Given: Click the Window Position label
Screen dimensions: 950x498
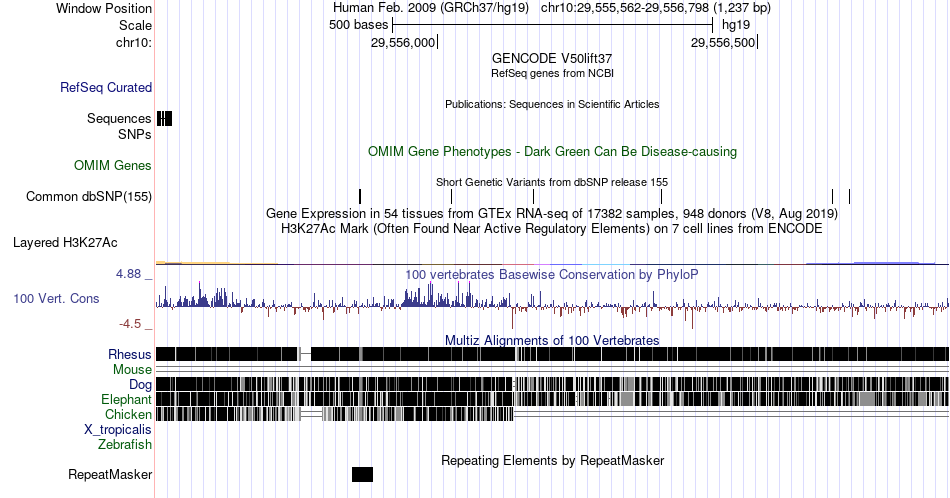Looking at the screenshot, I should (x=104, y=8).
